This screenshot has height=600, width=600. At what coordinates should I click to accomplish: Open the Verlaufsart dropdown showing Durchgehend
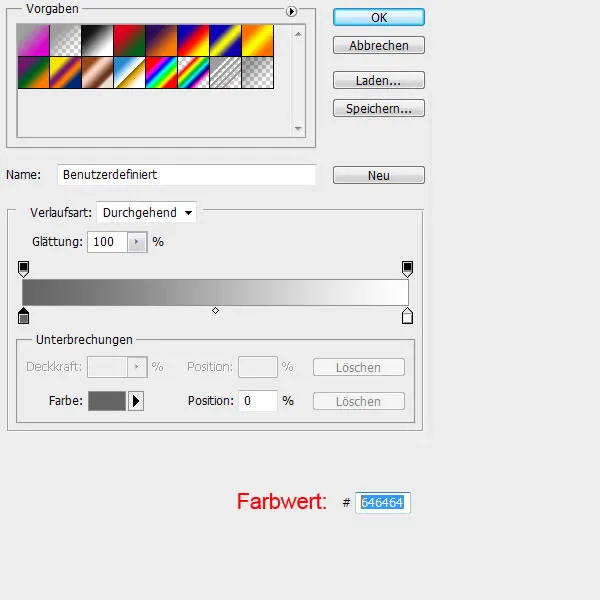tap(147, 212)
